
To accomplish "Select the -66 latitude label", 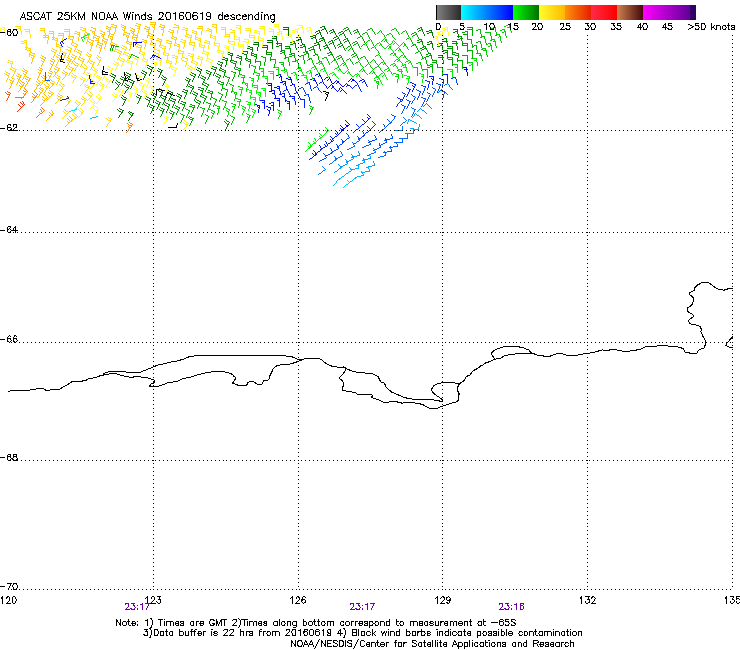I will tap(9, 340).
